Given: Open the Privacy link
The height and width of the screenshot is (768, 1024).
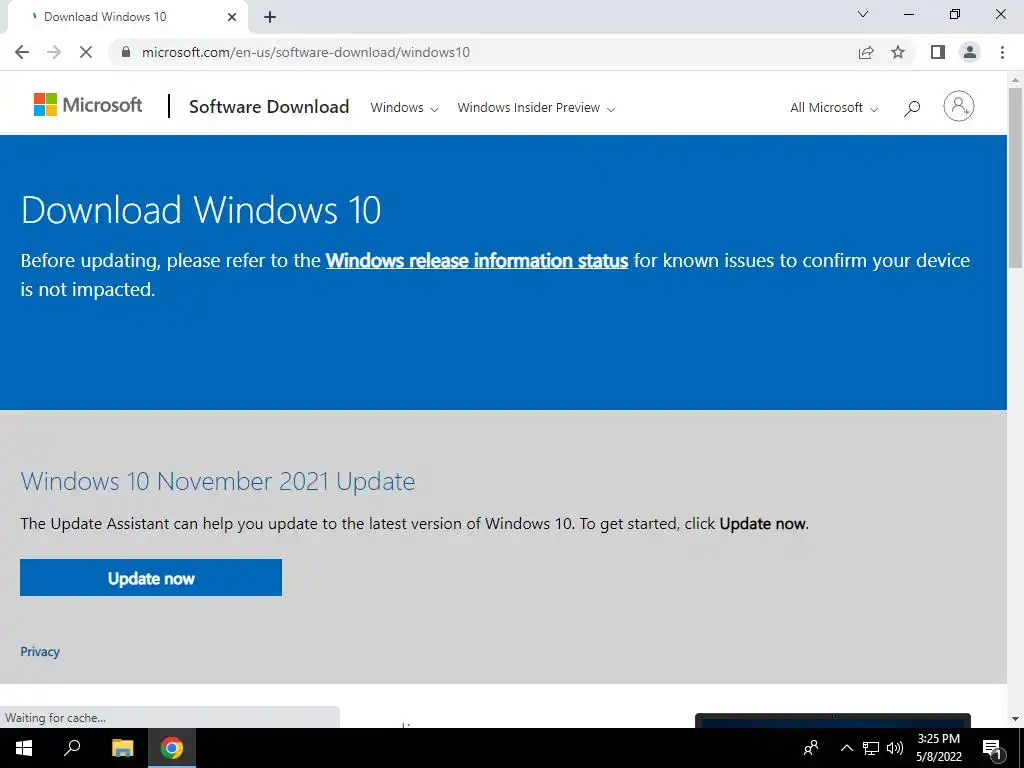Looking at the screenshot, I should (40, 652).
